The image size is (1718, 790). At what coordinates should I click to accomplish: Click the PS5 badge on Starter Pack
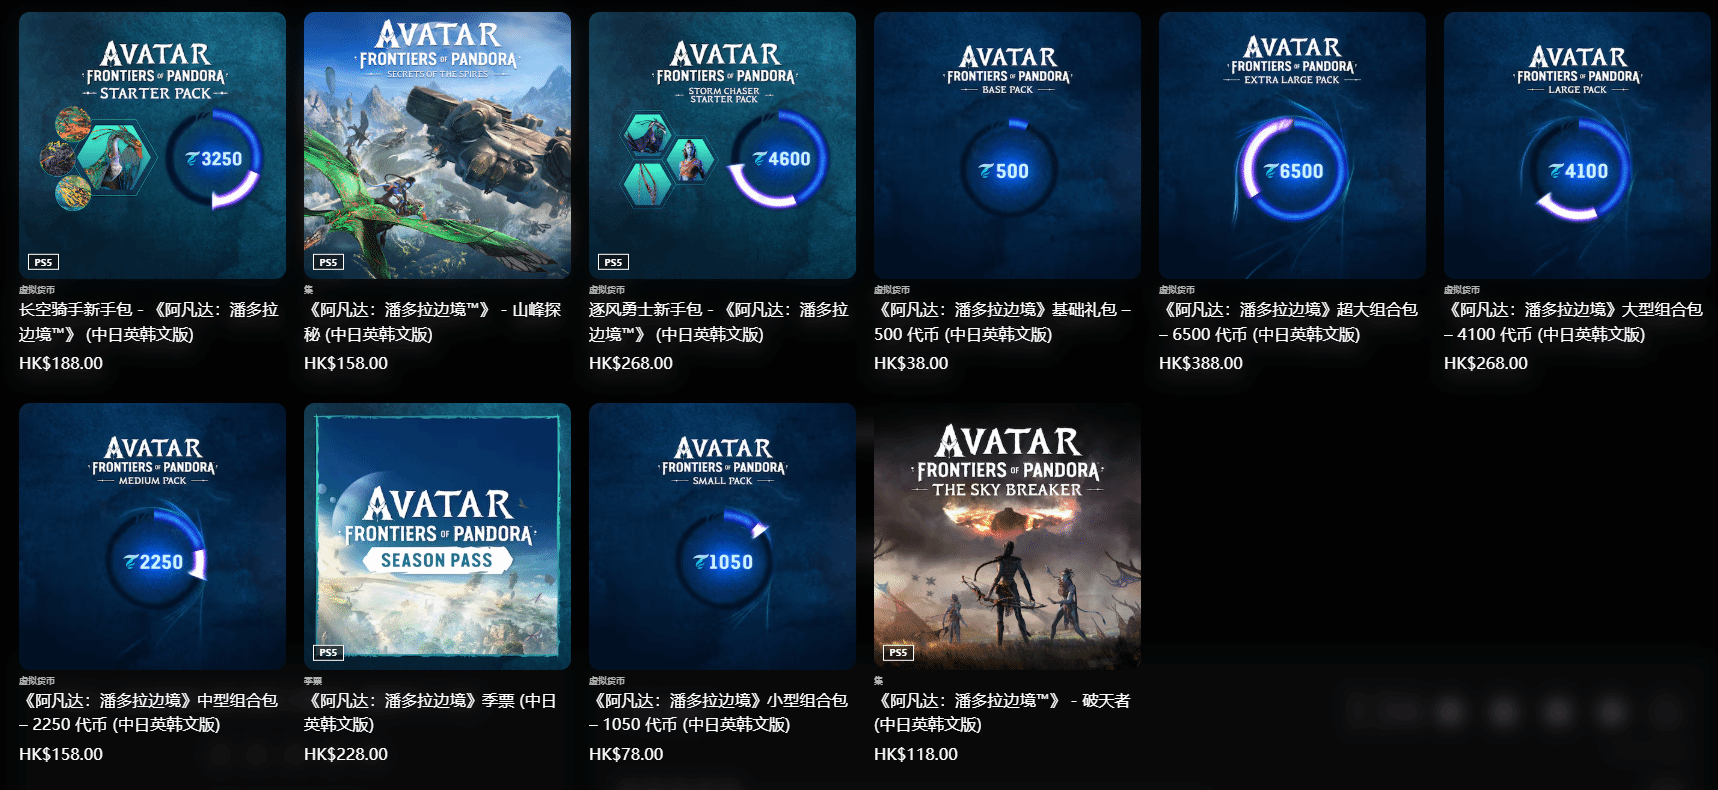coord(43,262)
